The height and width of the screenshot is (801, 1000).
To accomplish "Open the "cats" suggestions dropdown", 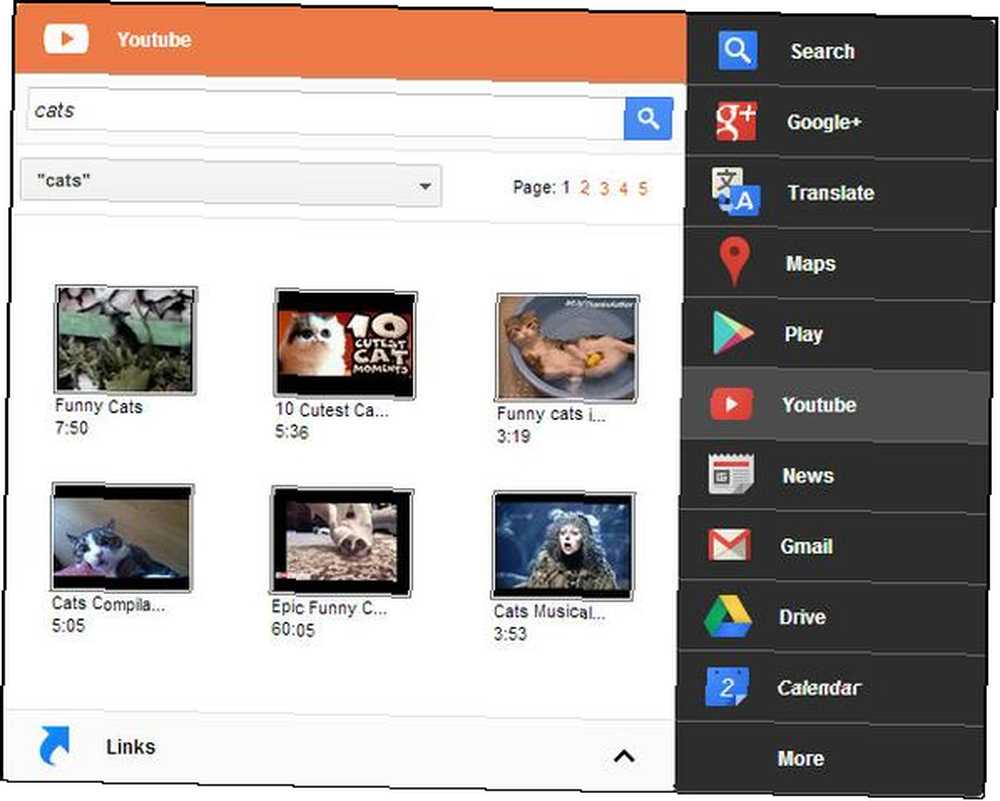I will tap(231, 184).
